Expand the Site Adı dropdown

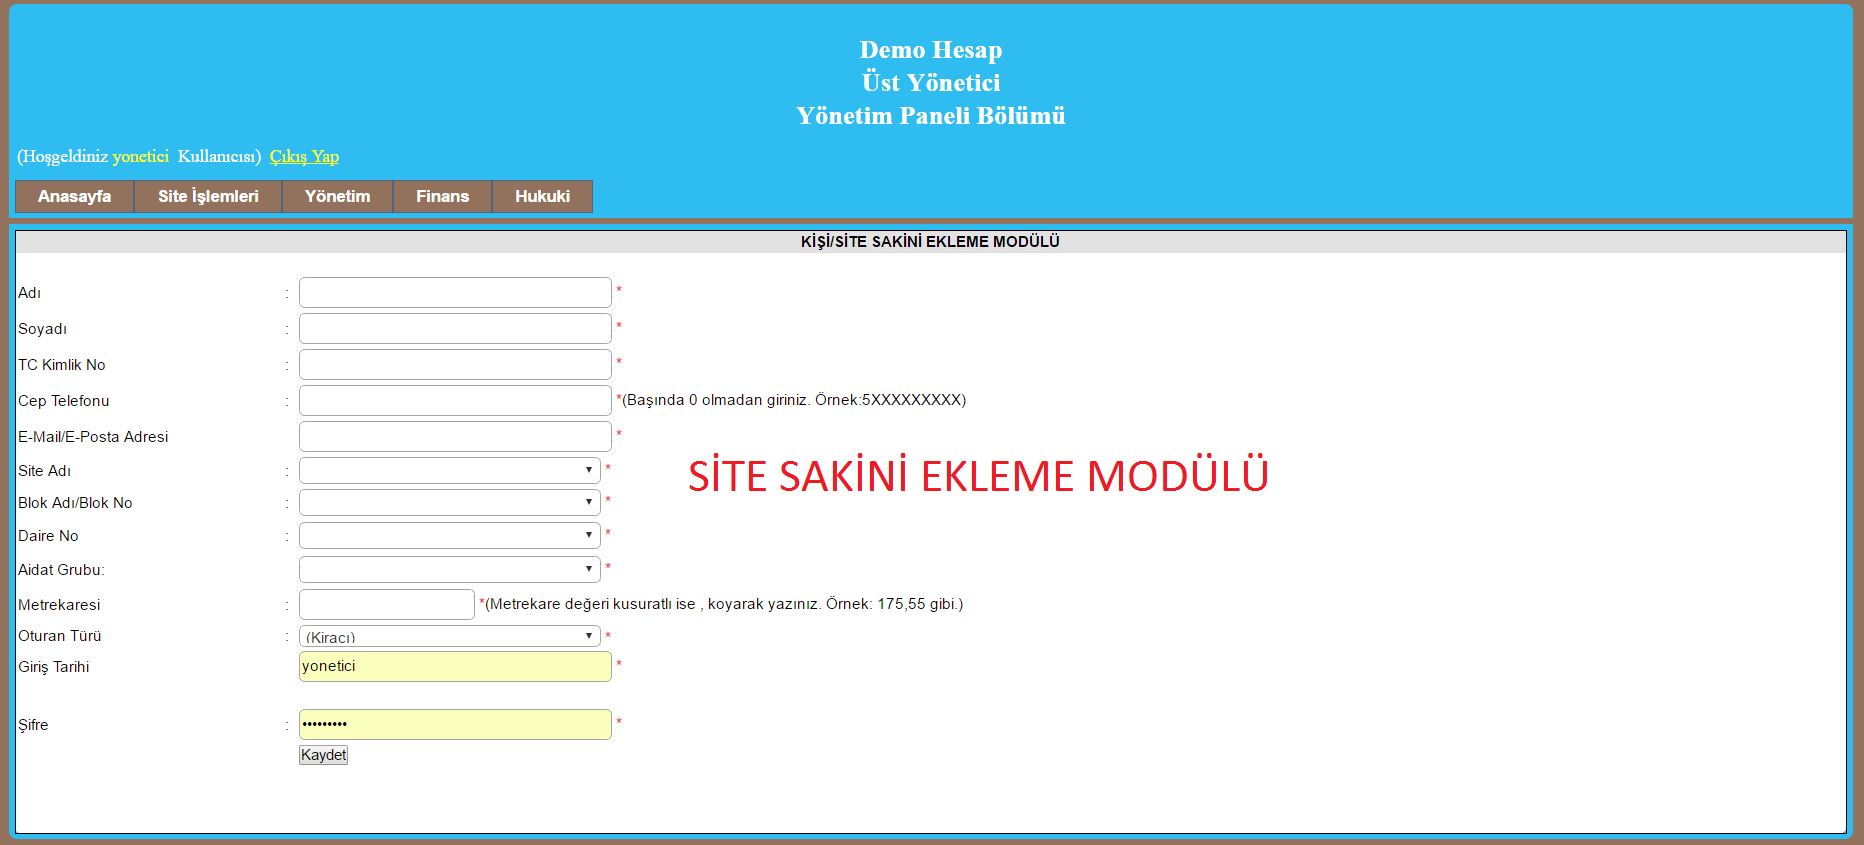(x=449, y=470)
